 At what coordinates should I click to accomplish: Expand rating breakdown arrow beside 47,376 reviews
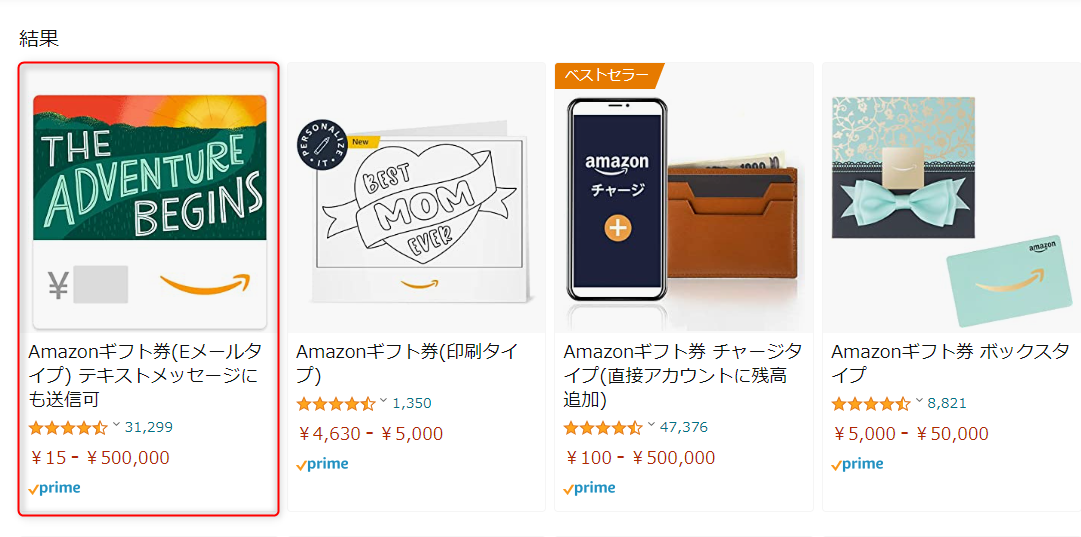[651, 425]
